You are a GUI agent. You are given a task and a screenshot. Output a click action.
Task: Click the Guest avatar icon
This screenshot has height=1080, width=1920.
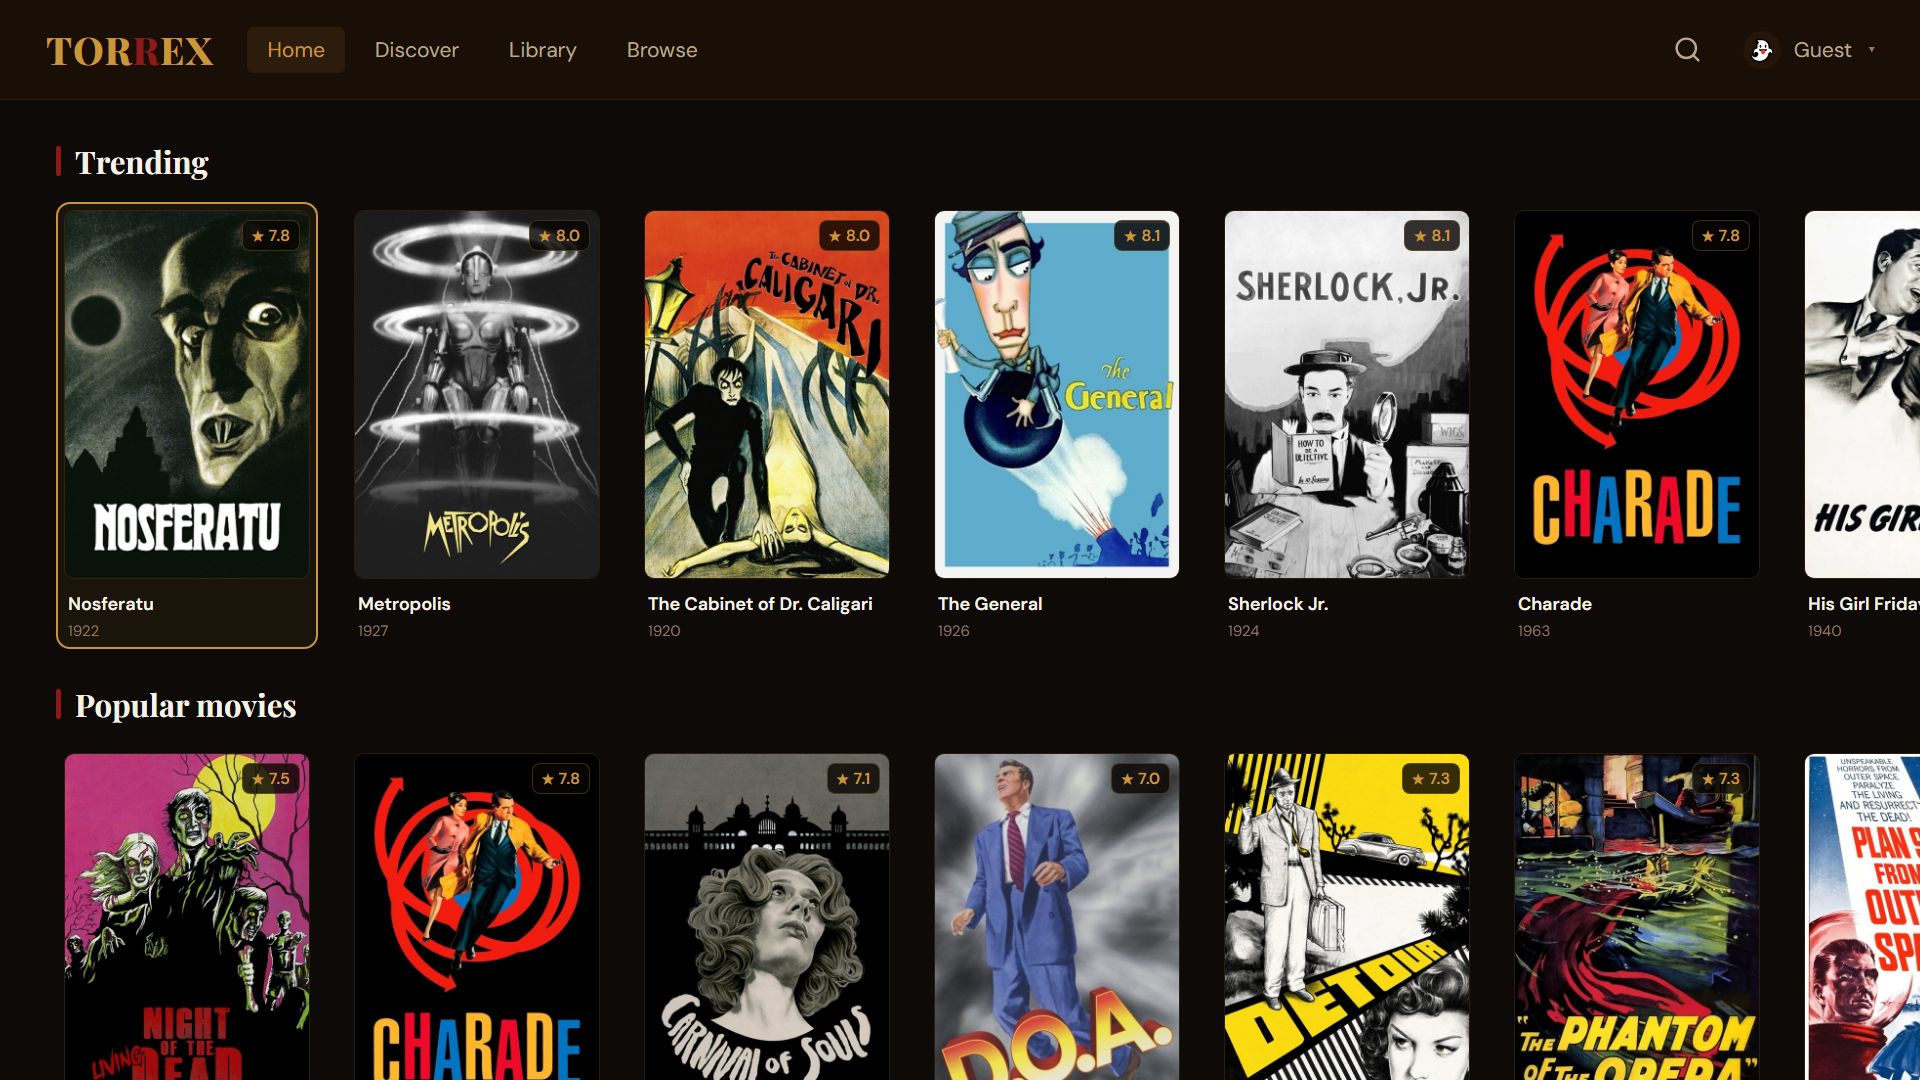[1761, 50]
